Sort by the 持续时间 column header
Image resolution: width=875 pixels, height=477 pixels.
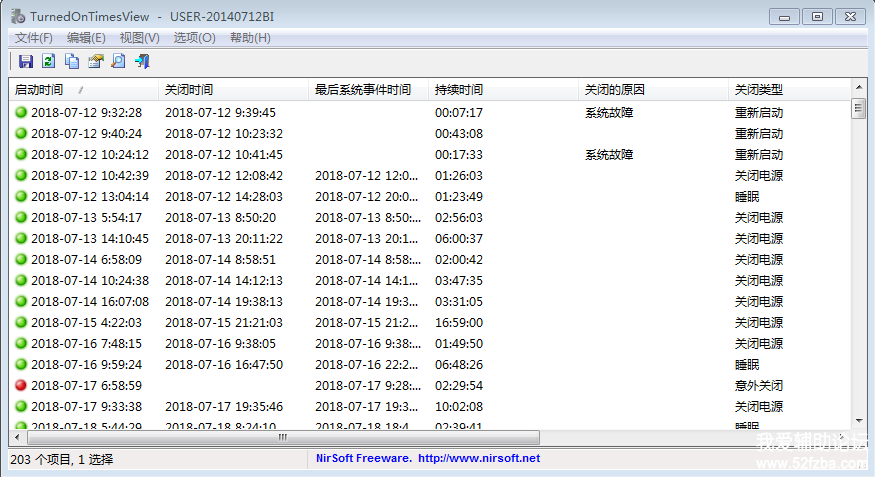pos(503,90)
